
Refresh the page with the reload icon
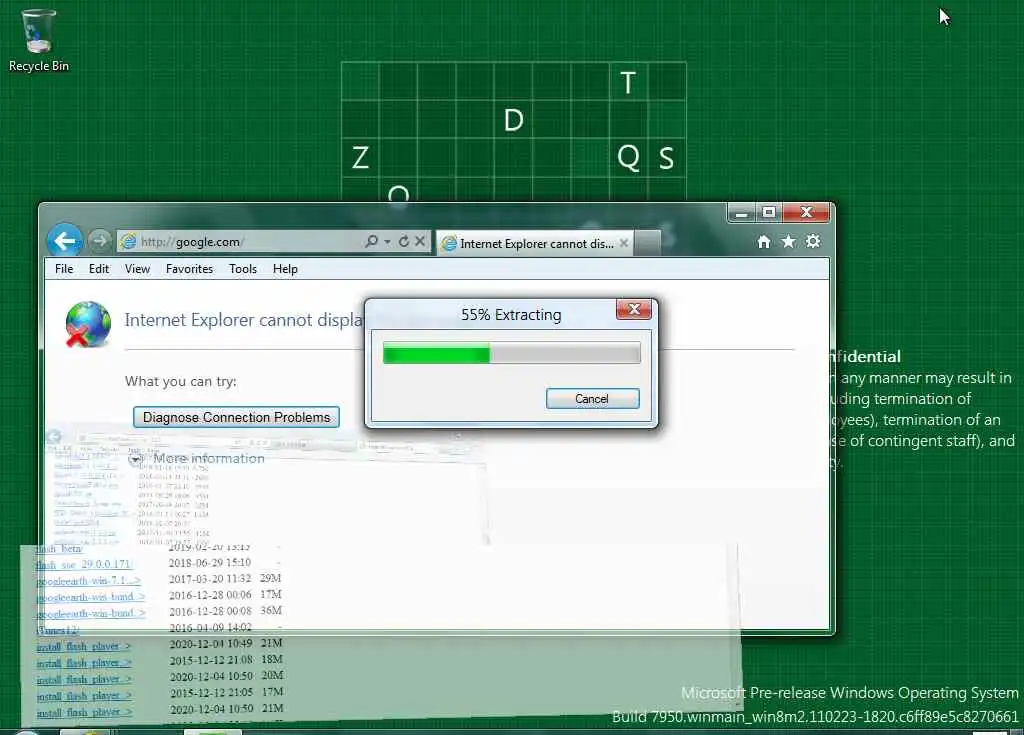tap(404, 241)
